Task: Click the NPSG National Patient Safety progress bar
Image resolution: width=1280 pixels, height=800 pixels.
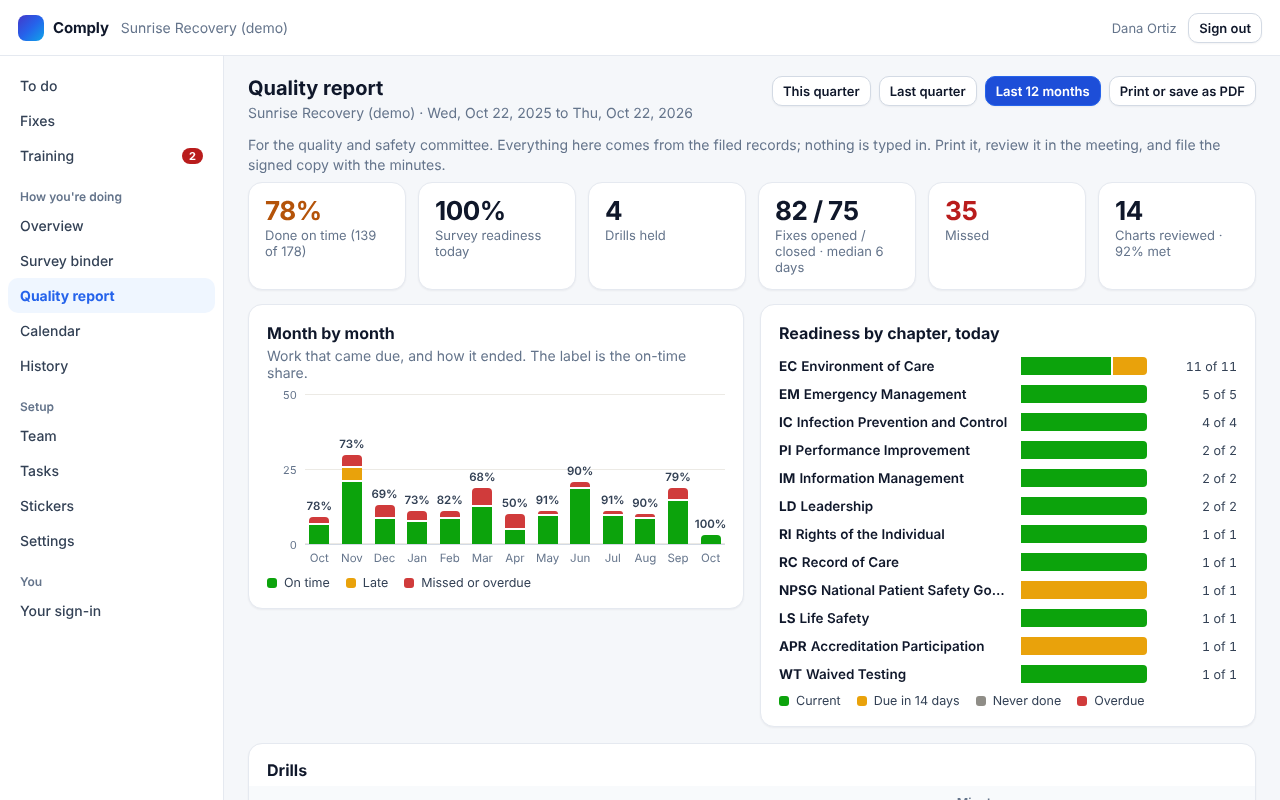Action: [x=1084, y=590]
